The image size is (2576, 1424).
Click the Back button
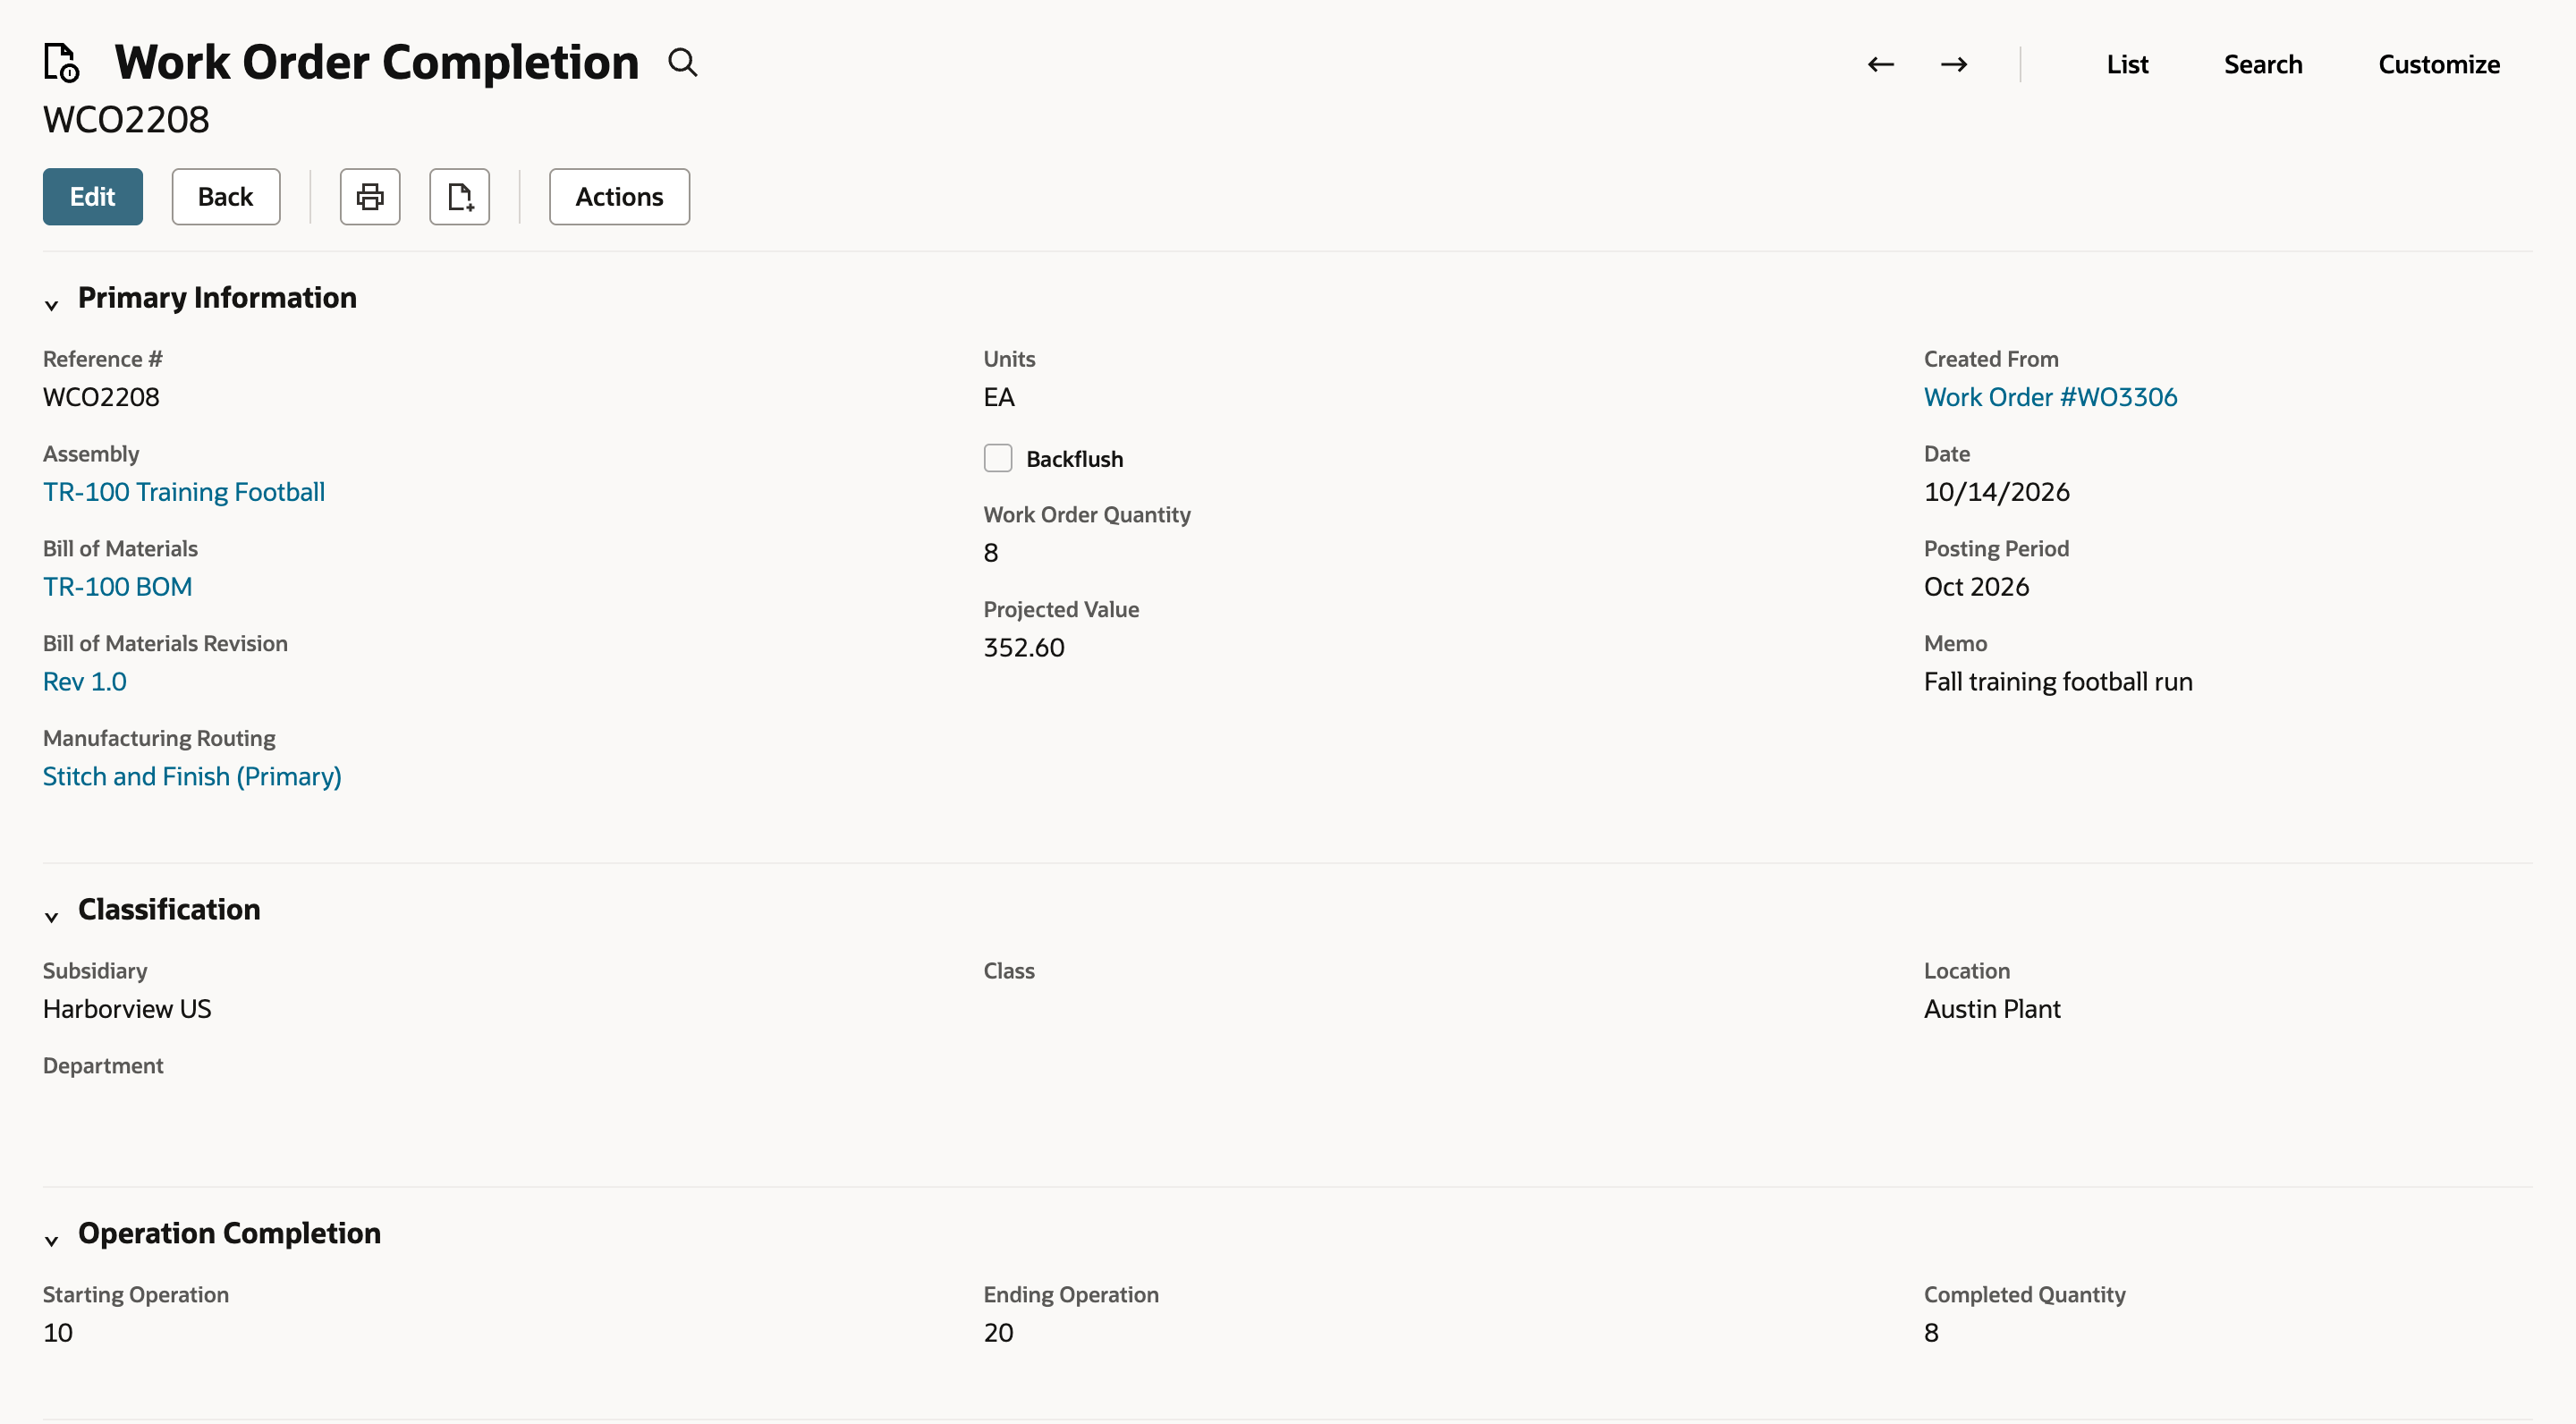click(226, 197)
